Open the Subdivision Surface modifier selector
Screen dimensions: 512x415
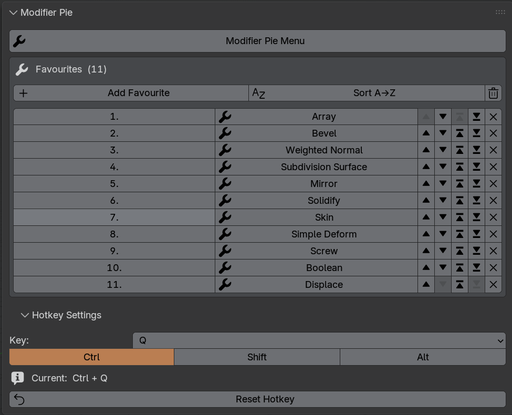click(316, 167)
